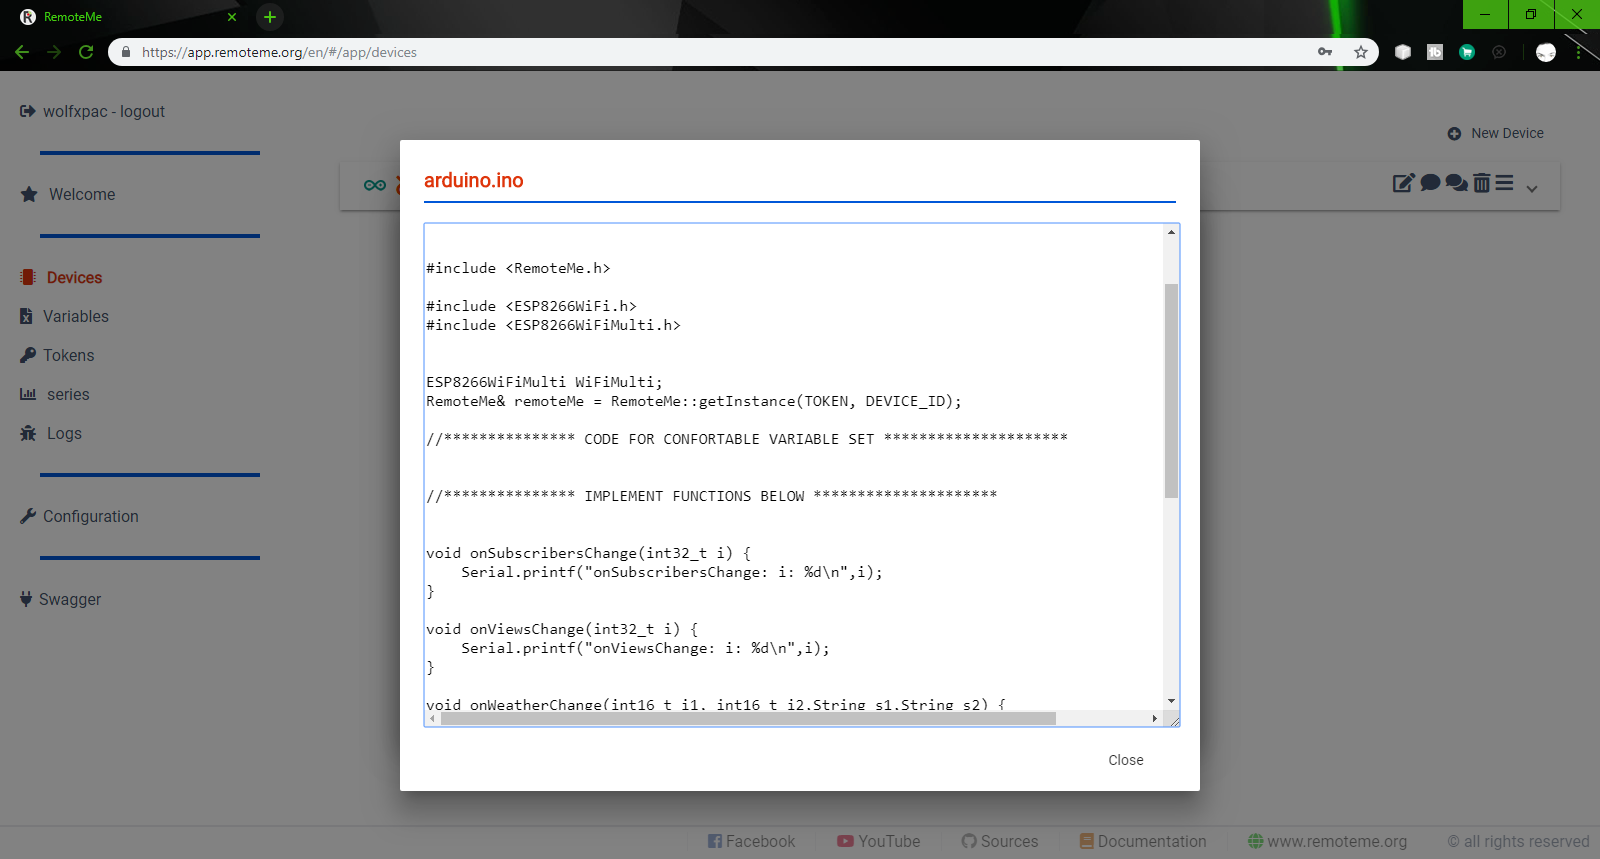Click the 'void onSubscribersChange' code line
The height and width of the screenshot is (859, 1600).
coord(588,553)
